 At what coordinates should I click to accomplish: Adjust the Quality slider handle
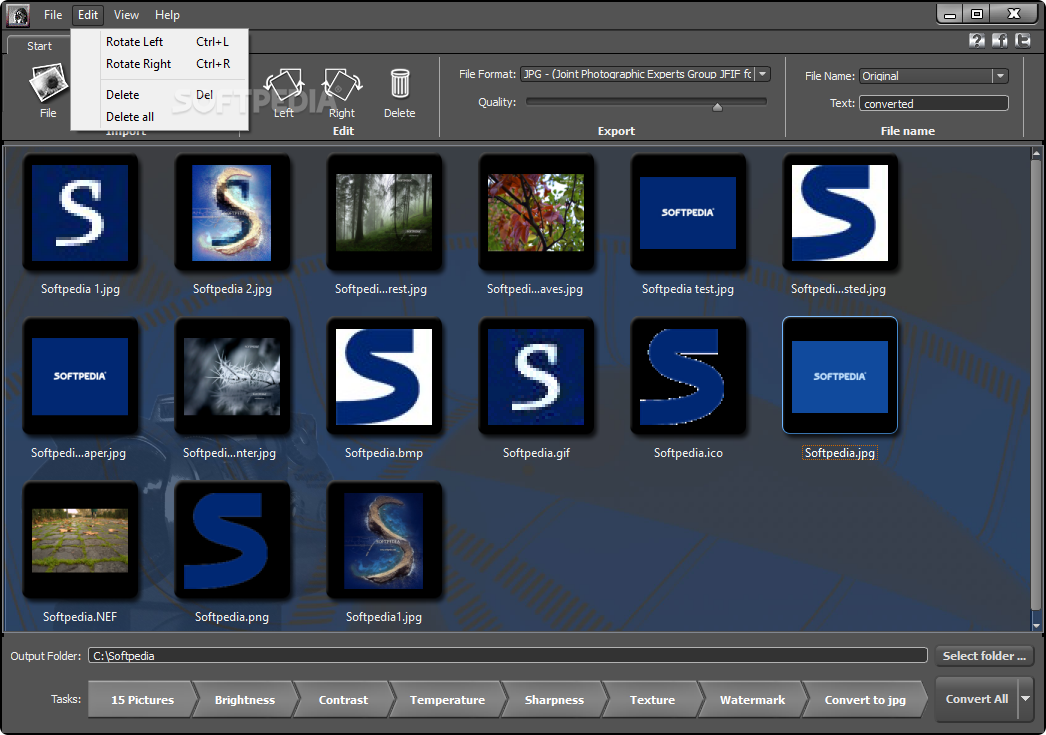click(717, 107)
